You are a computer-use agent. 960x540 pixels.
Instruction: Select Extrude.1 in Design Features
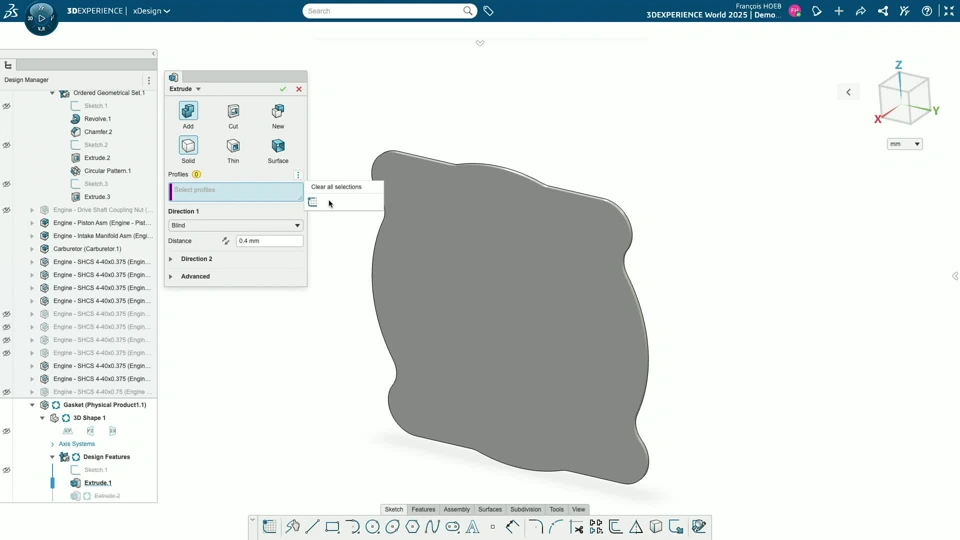tap(98, 483)
